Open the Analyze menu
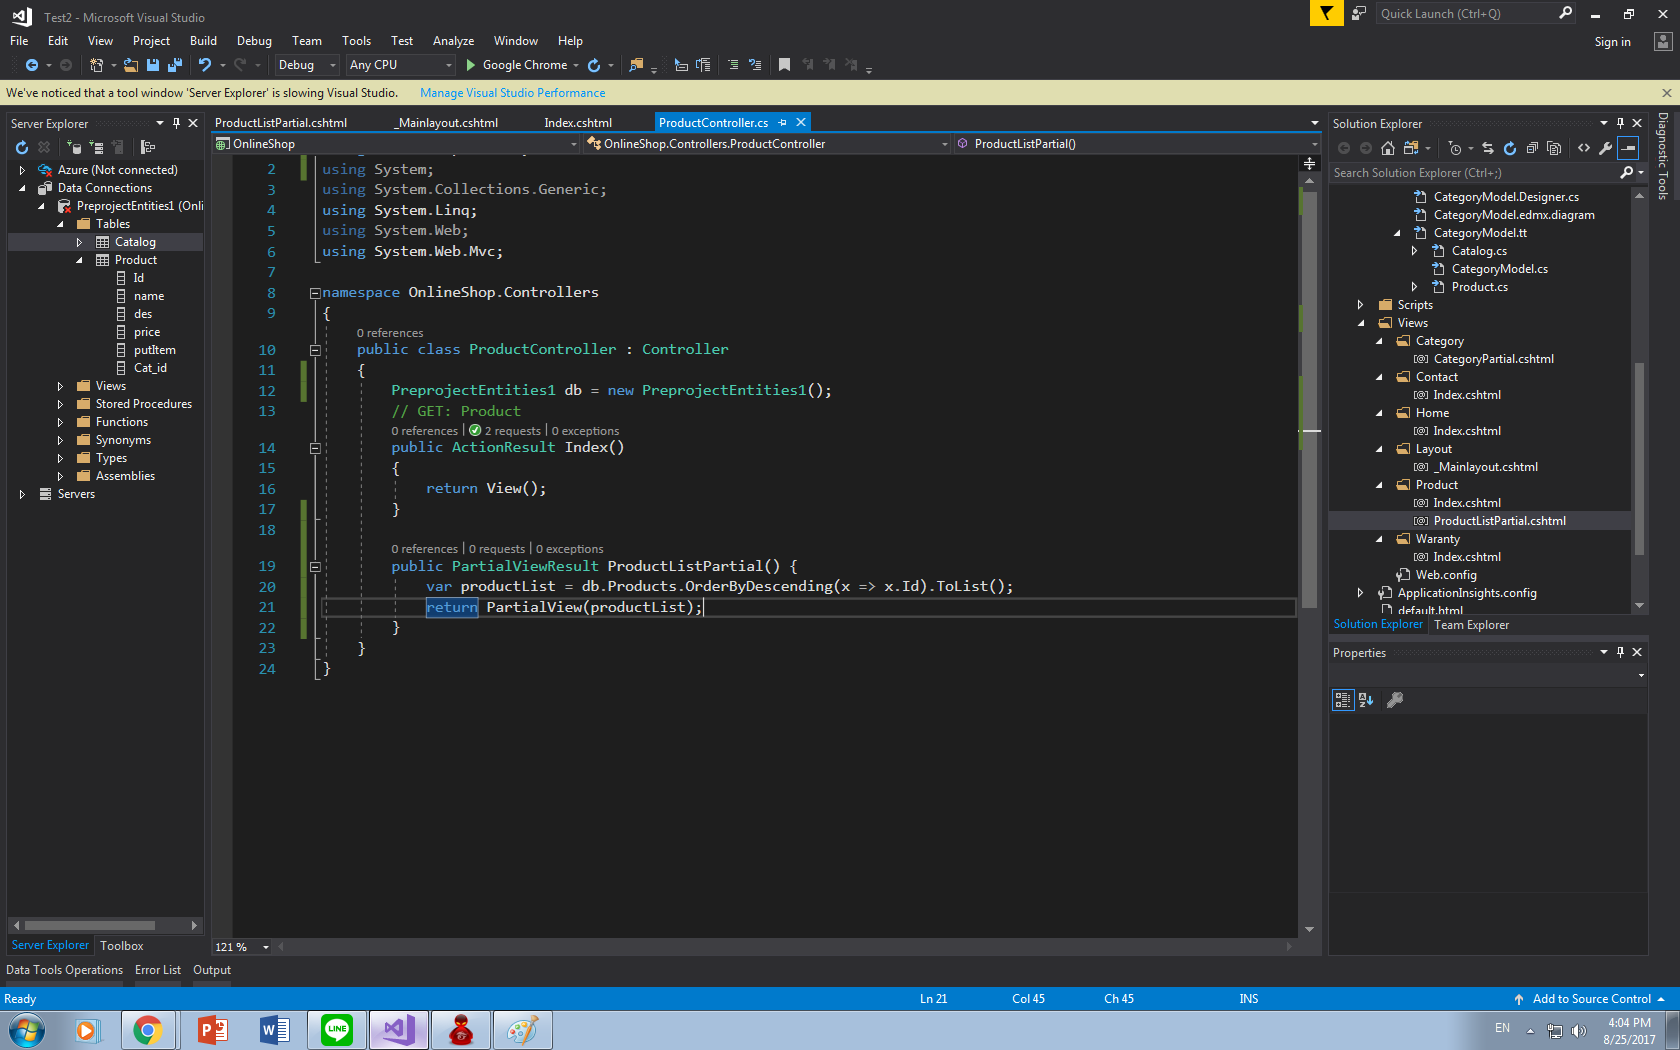This screenshot has width=1680, height=1050. click(x=453, y=41)
